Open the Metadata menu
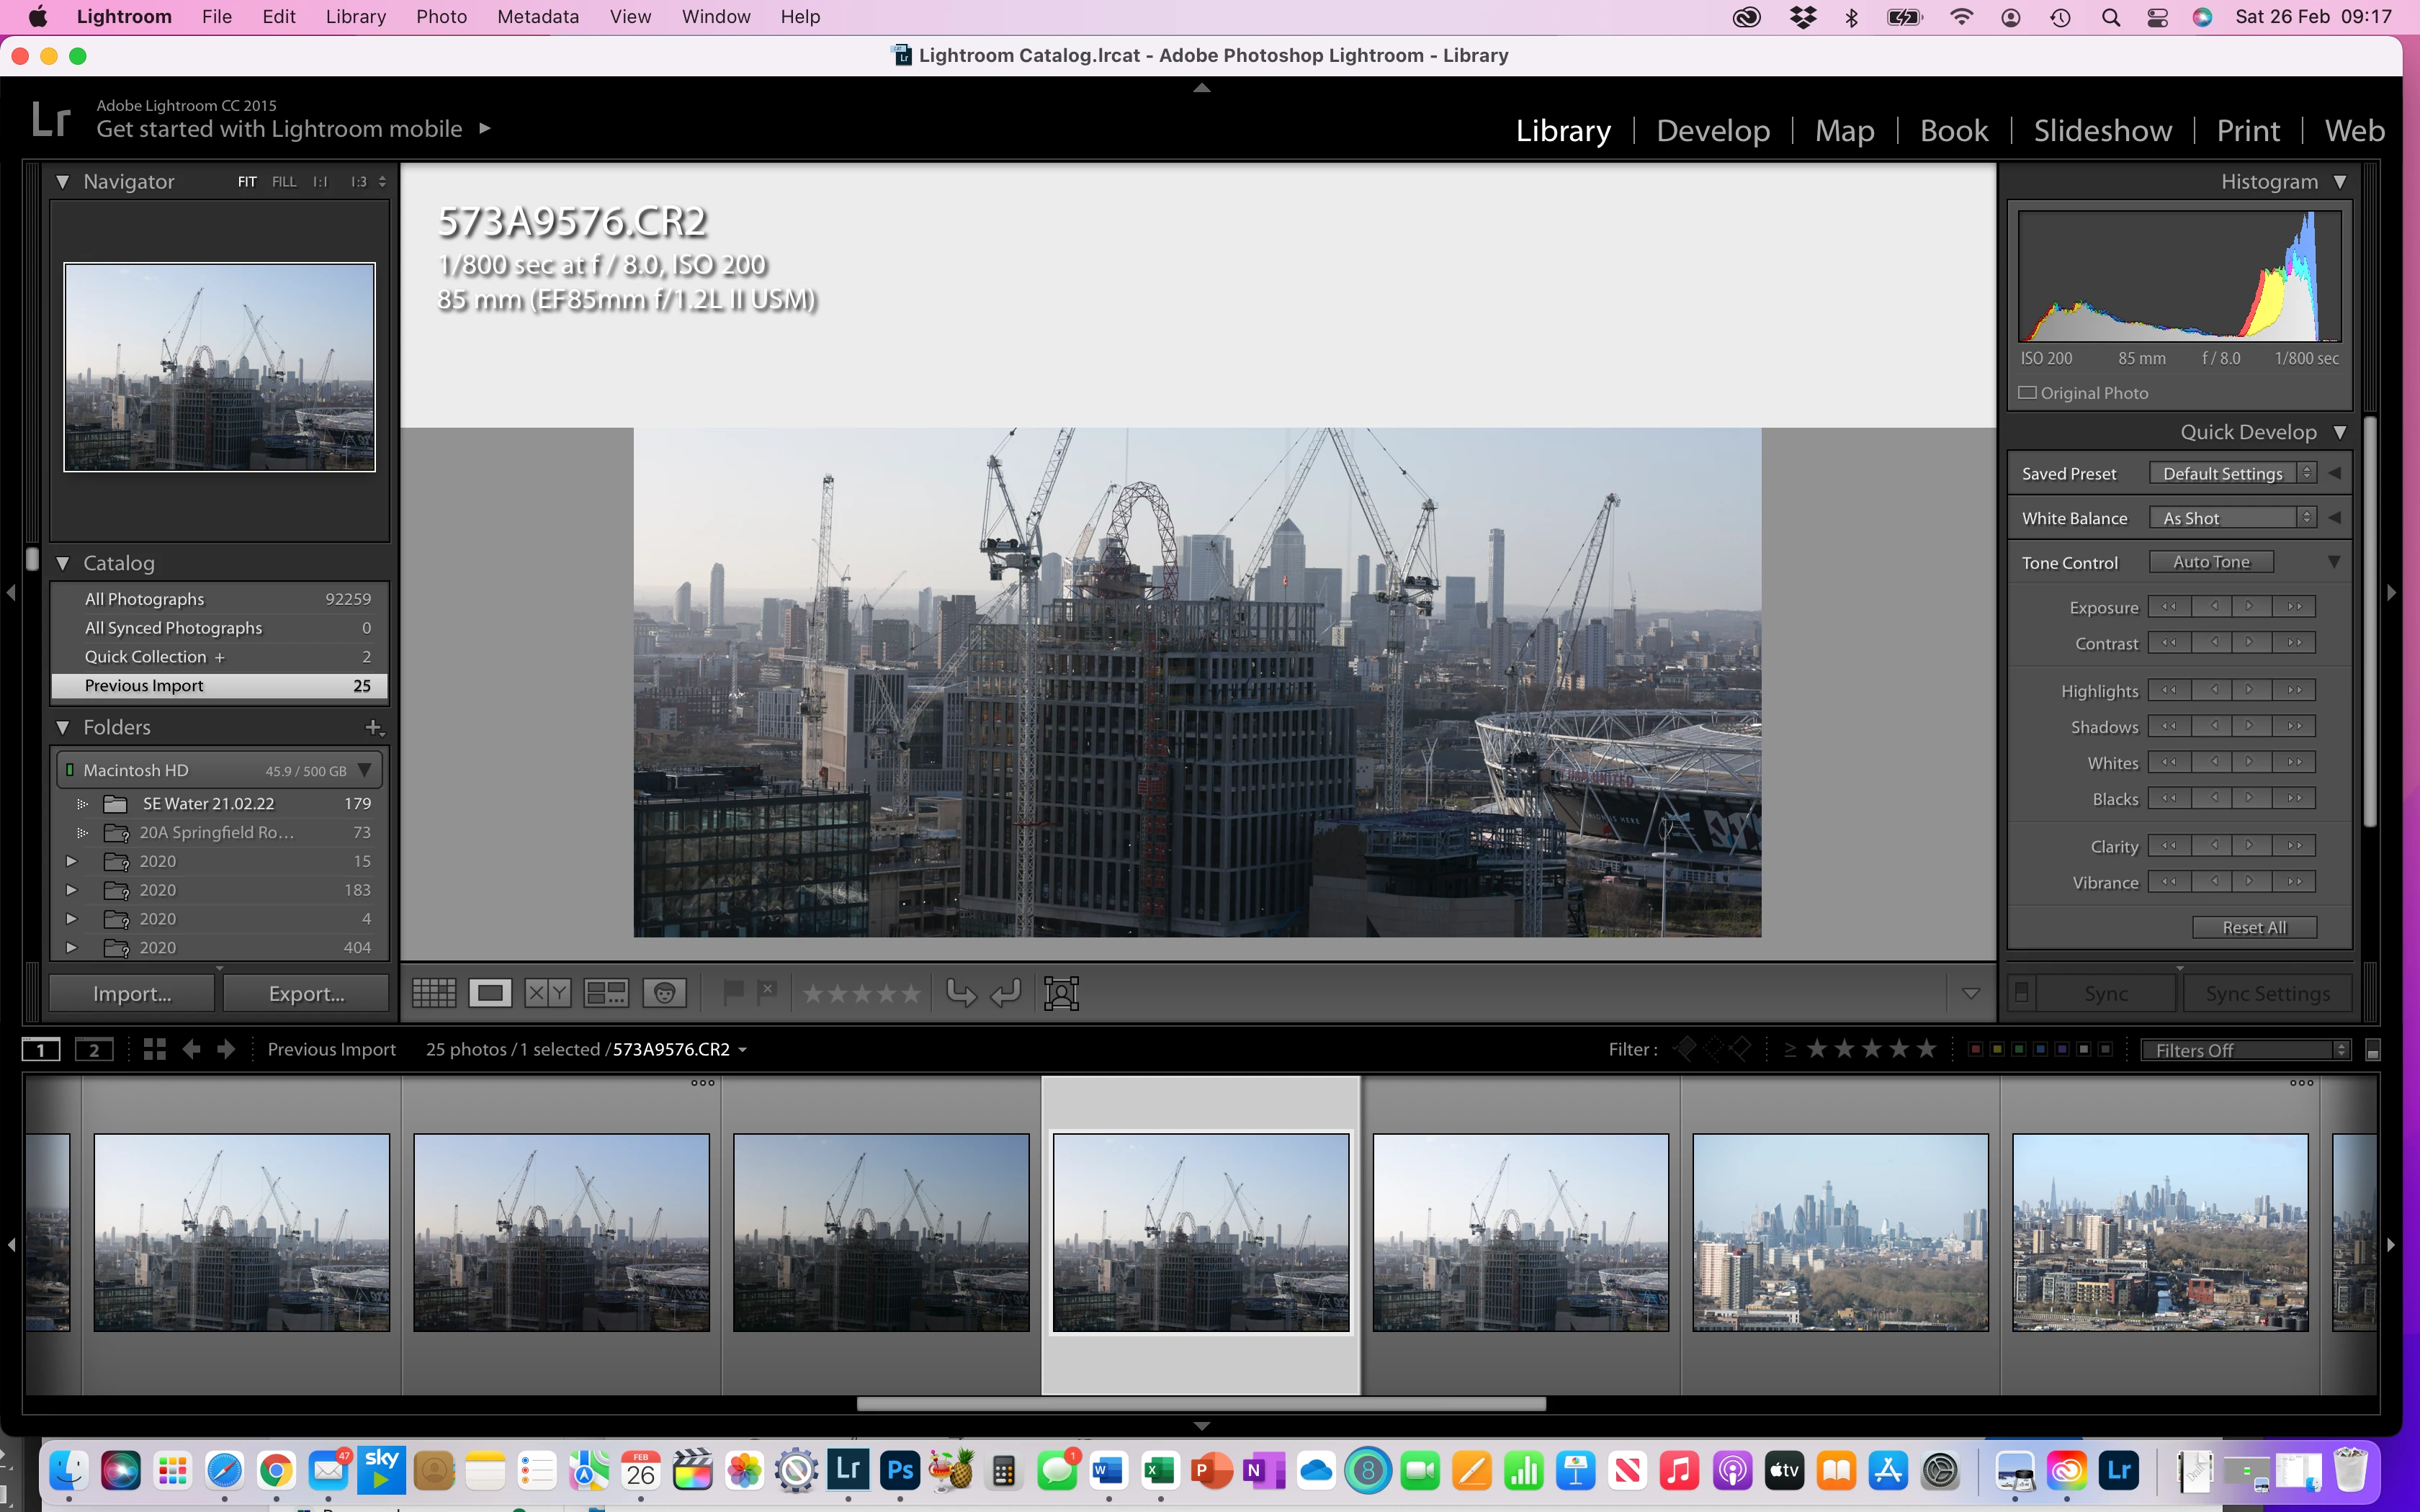The height and width of the screenshot is (1512, 2420). (x=537, y=17)
